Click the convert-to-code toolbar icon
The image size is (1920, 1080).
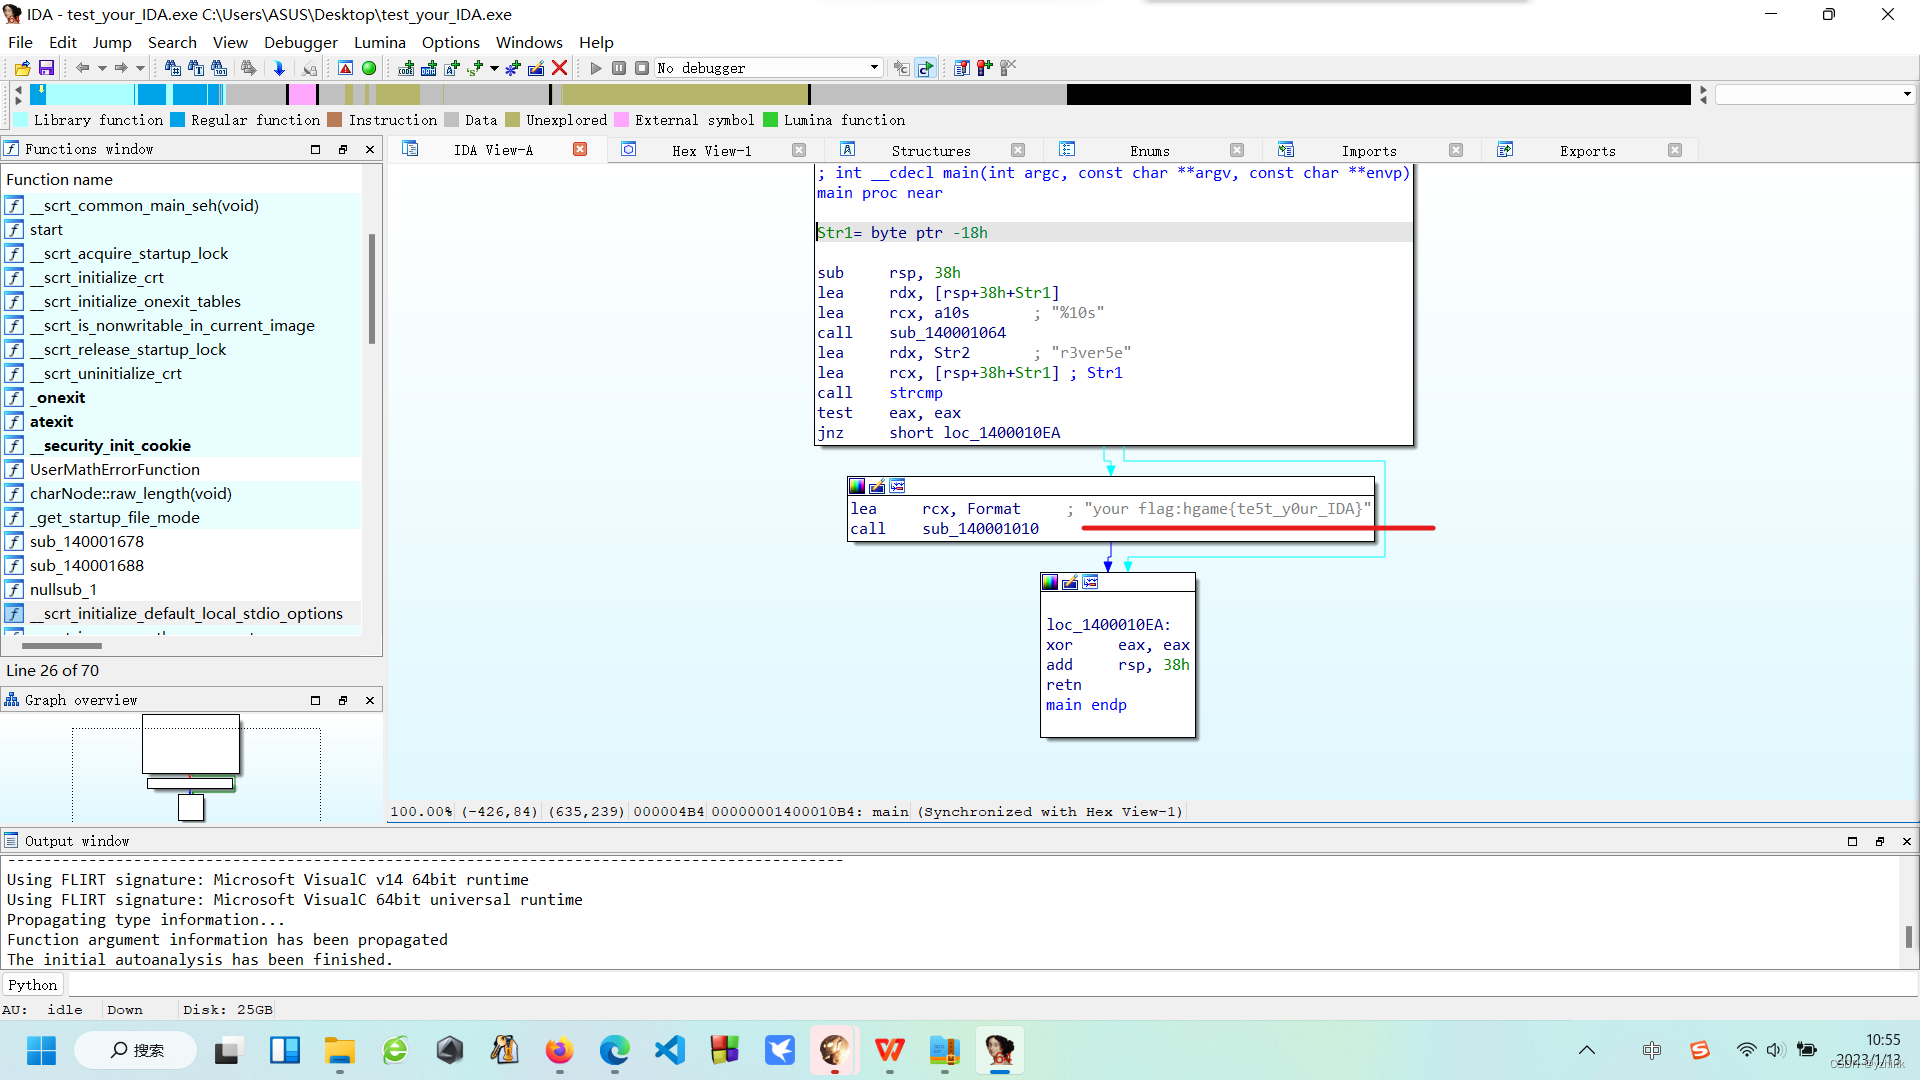(406, 68)
